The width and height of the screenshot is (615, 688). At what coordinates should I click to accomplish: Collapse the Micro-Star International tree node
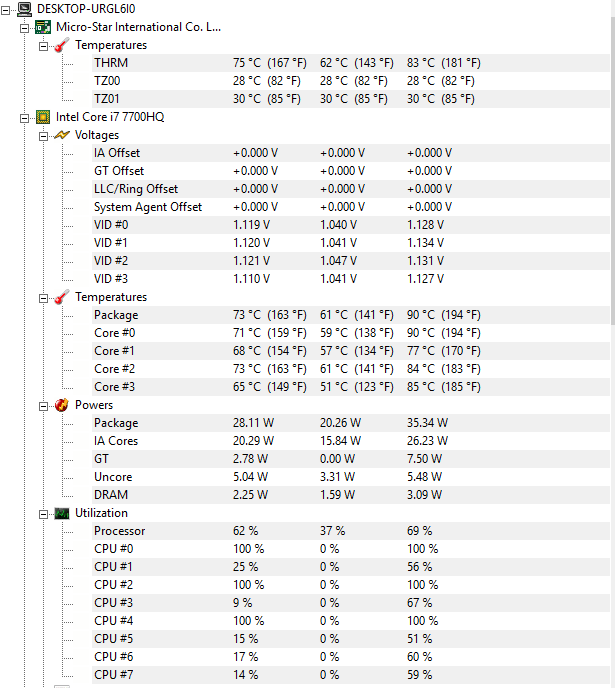tap(26, 27)
